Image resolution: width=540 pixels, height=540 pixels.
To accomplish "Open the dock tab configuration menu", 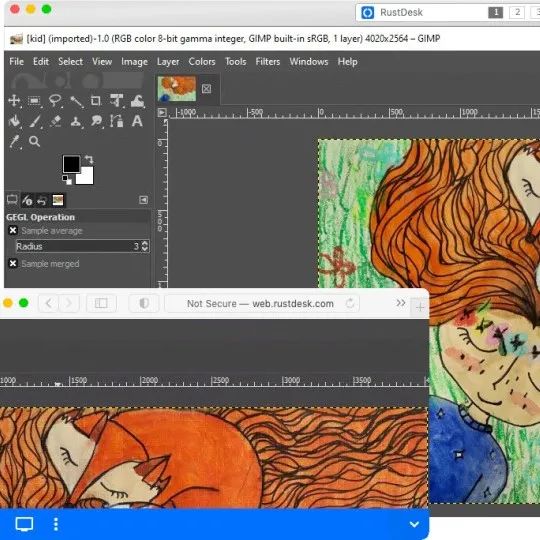I will point(144,200).
